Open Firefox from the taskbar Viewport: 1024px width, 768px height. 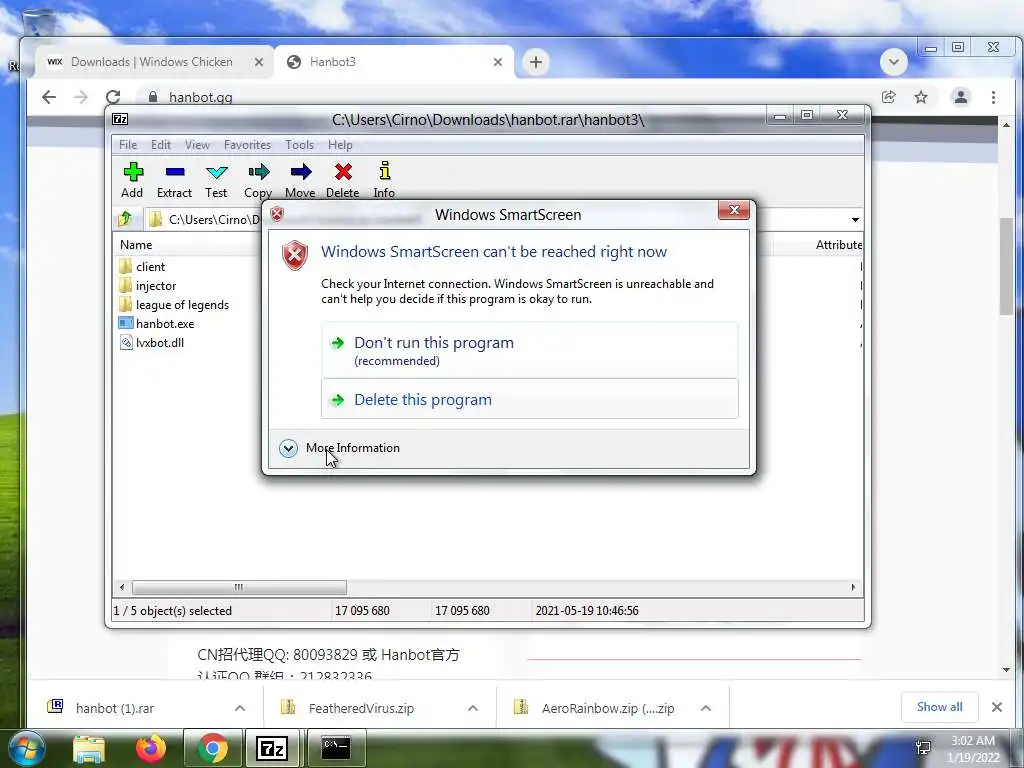point(151,748)
